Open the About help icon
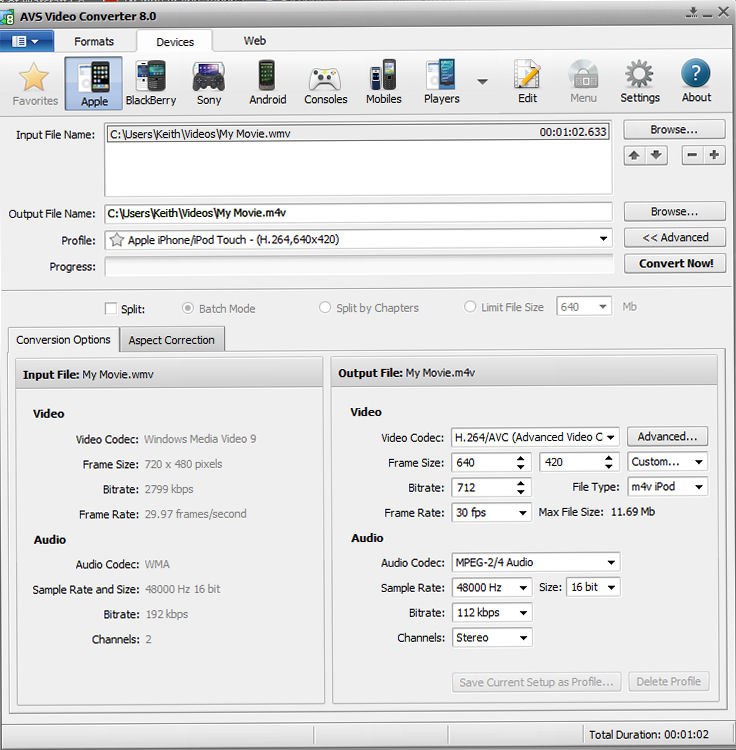 pyautogui.click(x=696, y=82)
